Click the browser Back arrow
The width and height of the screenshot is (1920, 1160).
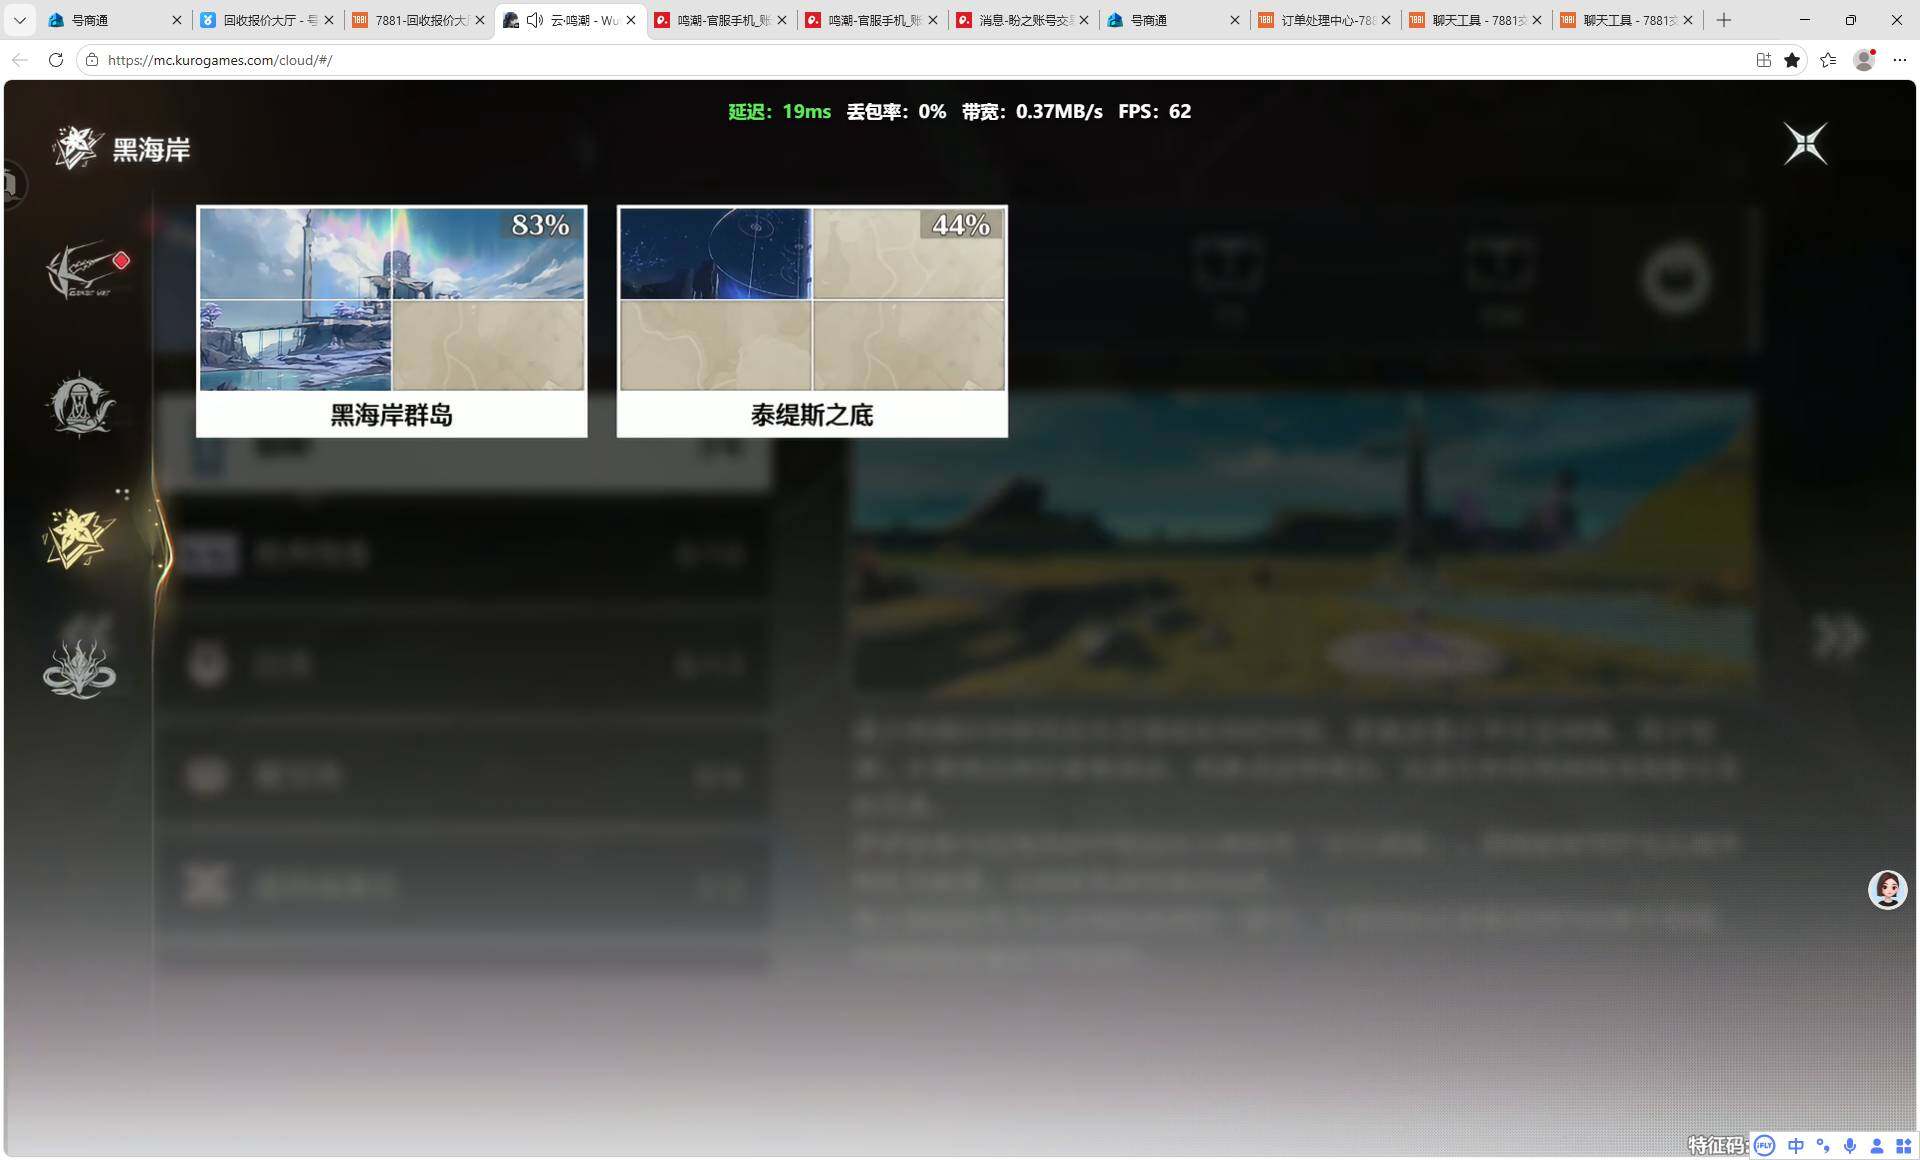click(20, 60)
